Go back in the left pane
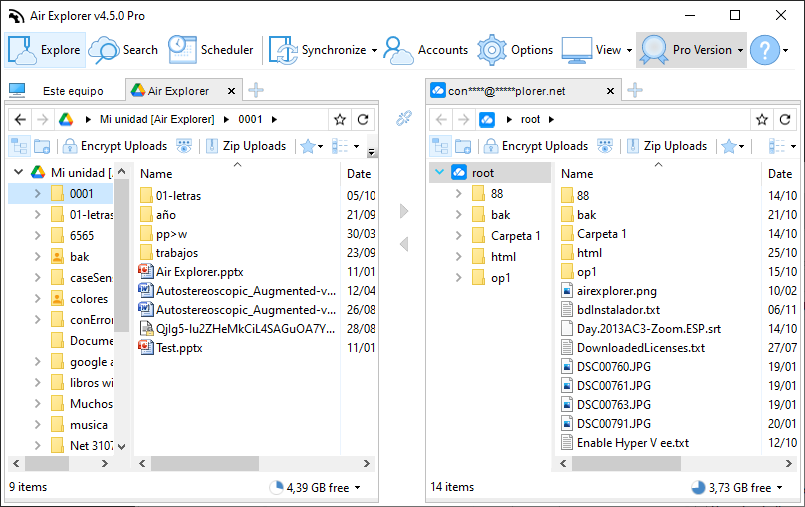The width and height of the screenshot is (805, 507). (20, 120)
